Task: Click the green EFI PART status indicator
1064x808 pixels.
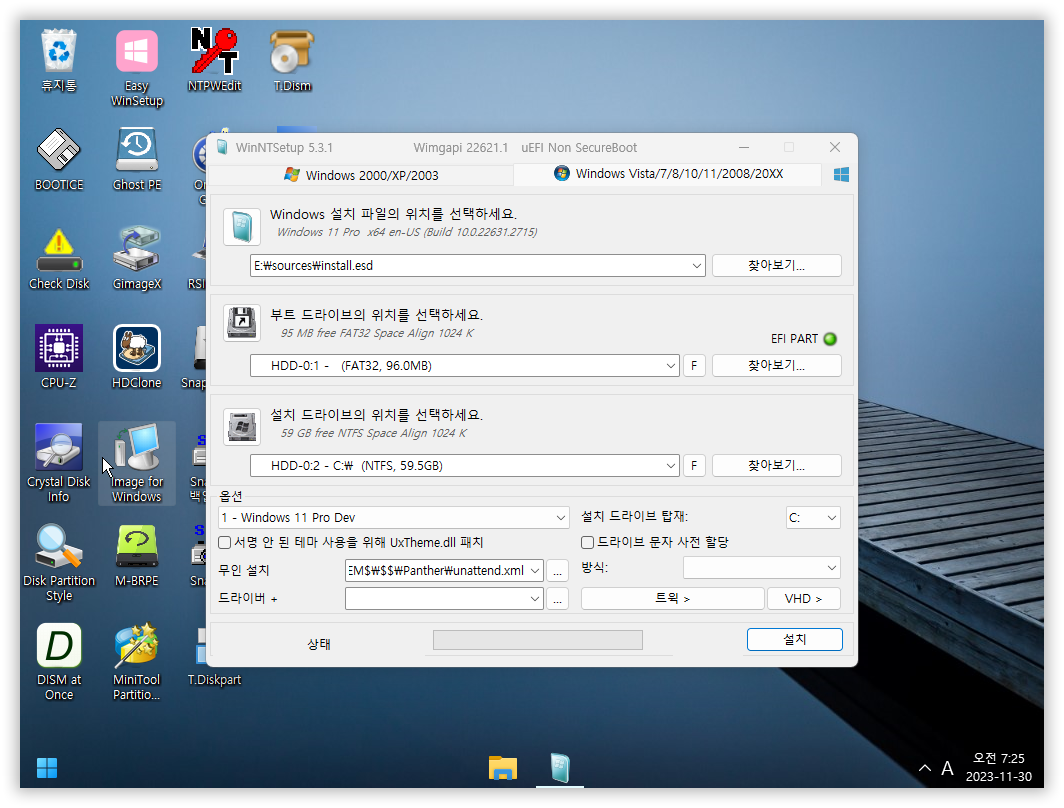Action: click(x=830, y=339)
